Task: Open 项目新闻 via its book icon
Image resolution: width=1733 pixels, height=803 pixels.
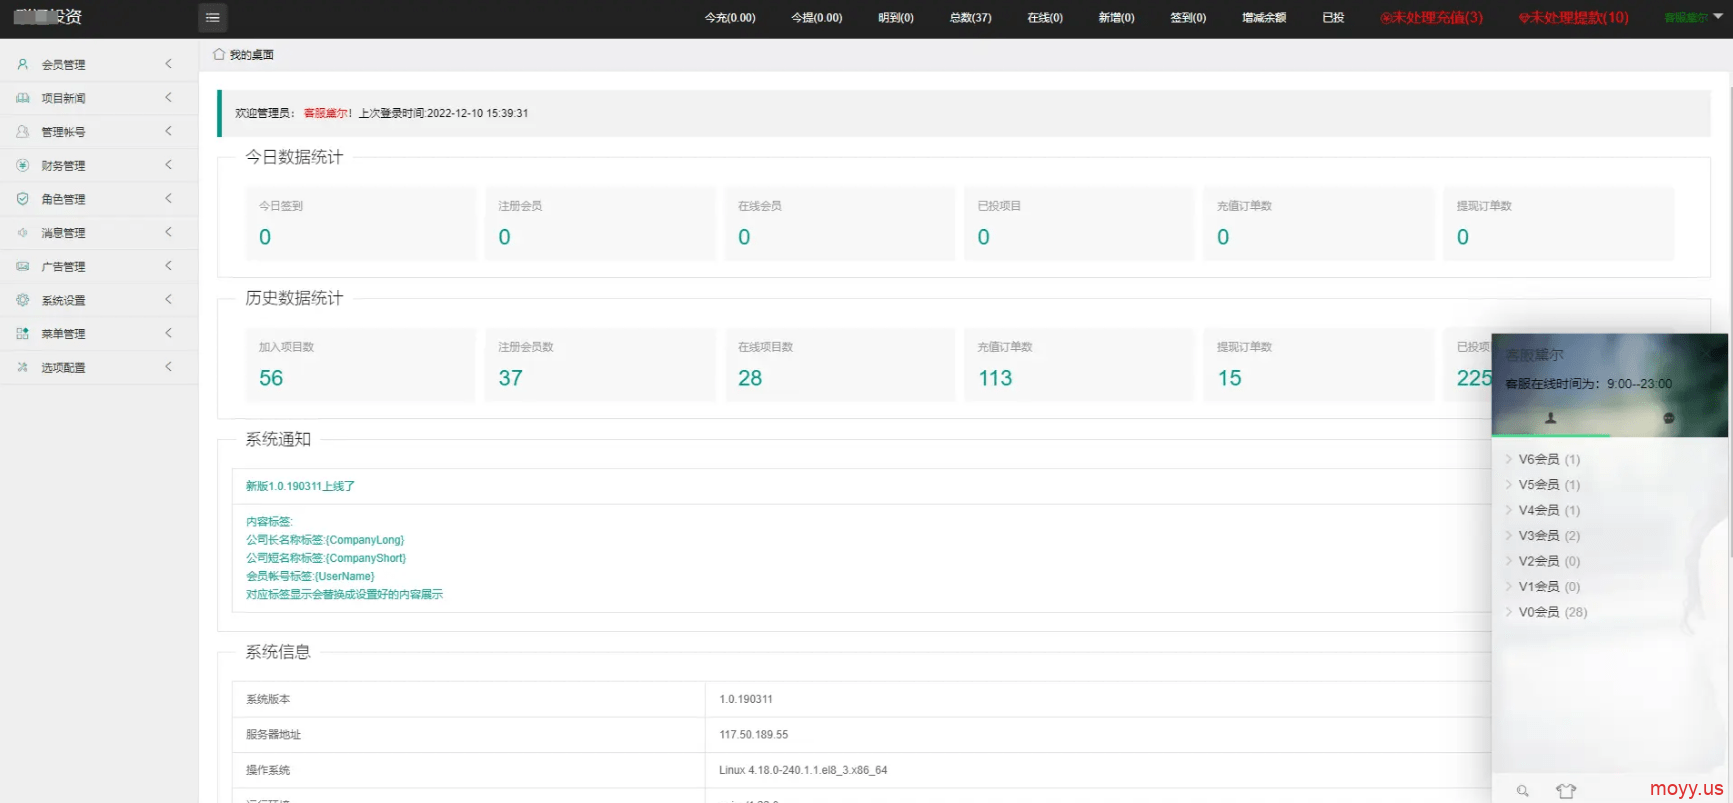Action: (22, 98)
